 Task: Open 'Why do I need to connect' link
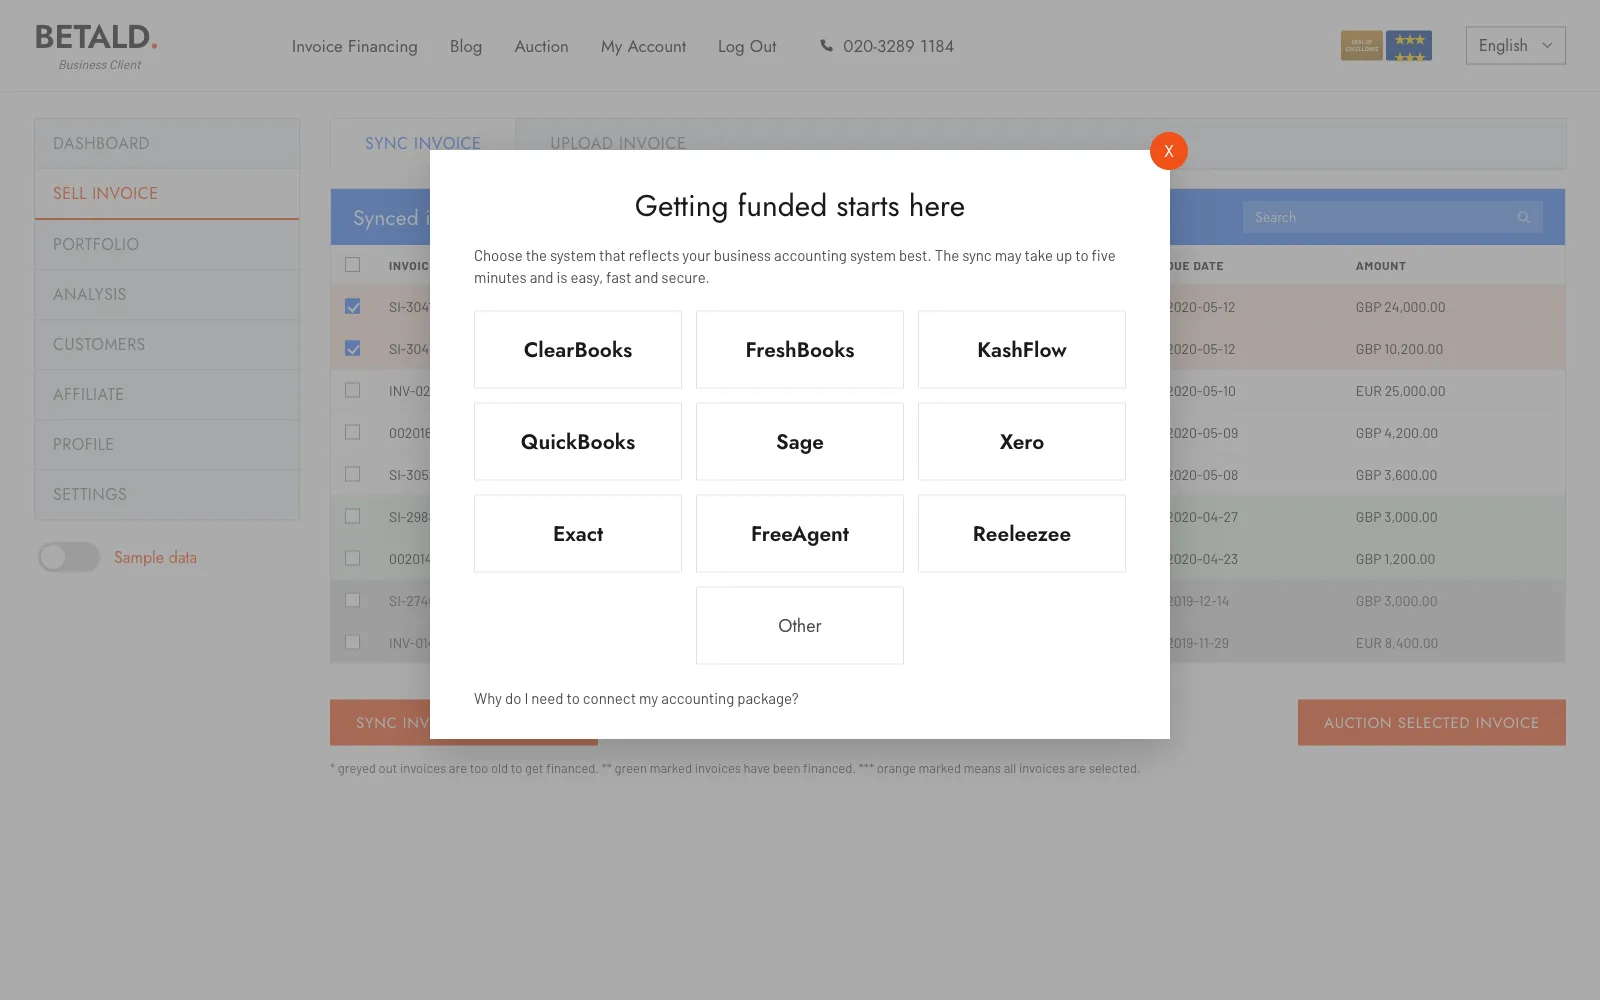[636, 699]
